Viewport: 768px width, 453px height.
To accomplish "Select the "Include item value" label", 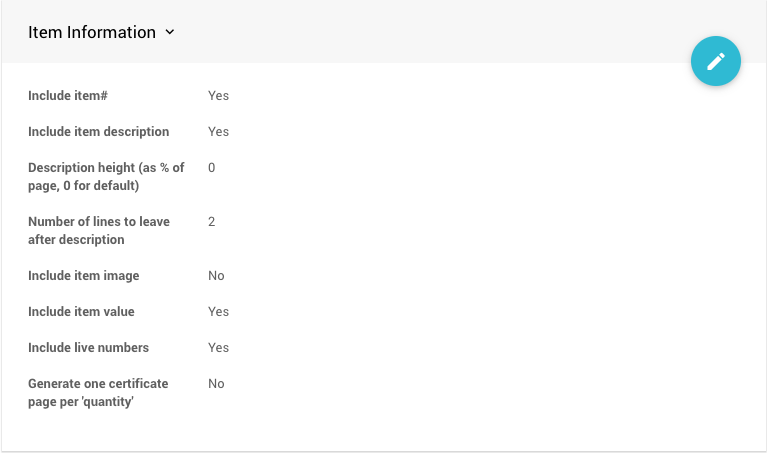I will tap(81, 312).
